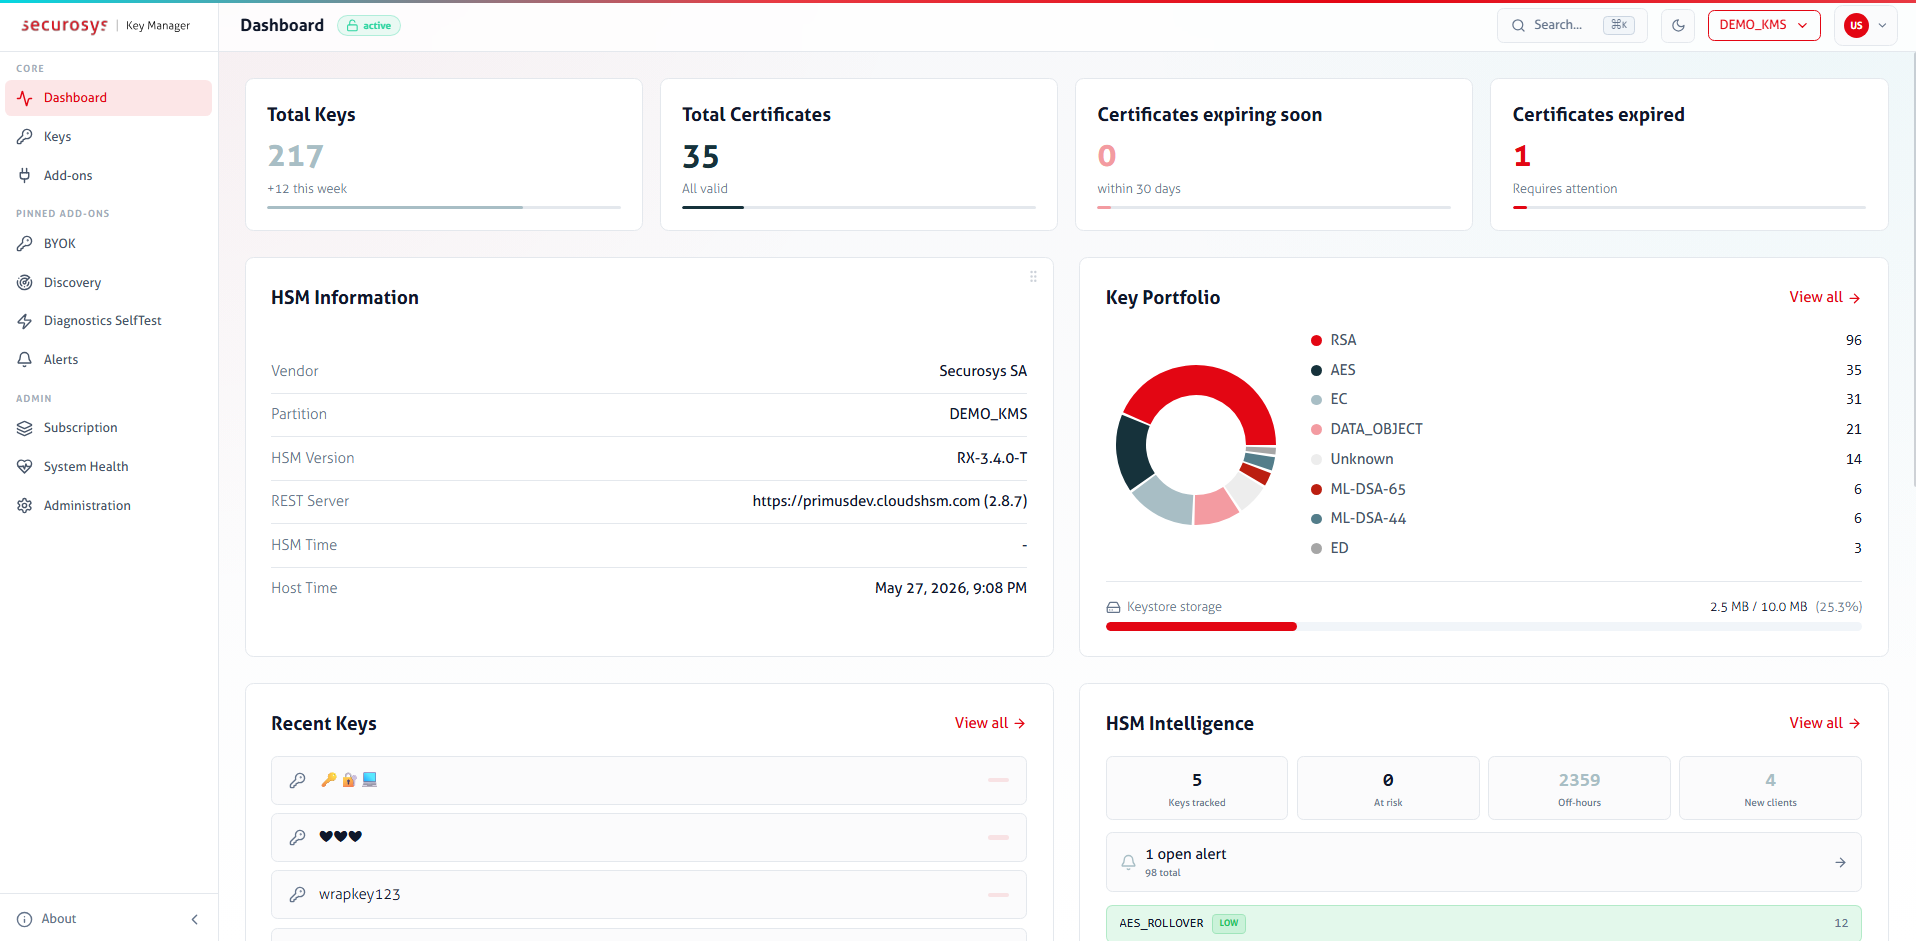
Task: Select Discovery in pinned add-ons
Action: [109, 283]
